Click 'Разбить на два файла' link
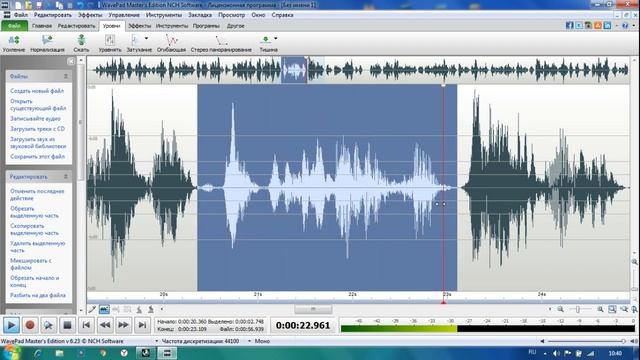 (x=38, y=295)
